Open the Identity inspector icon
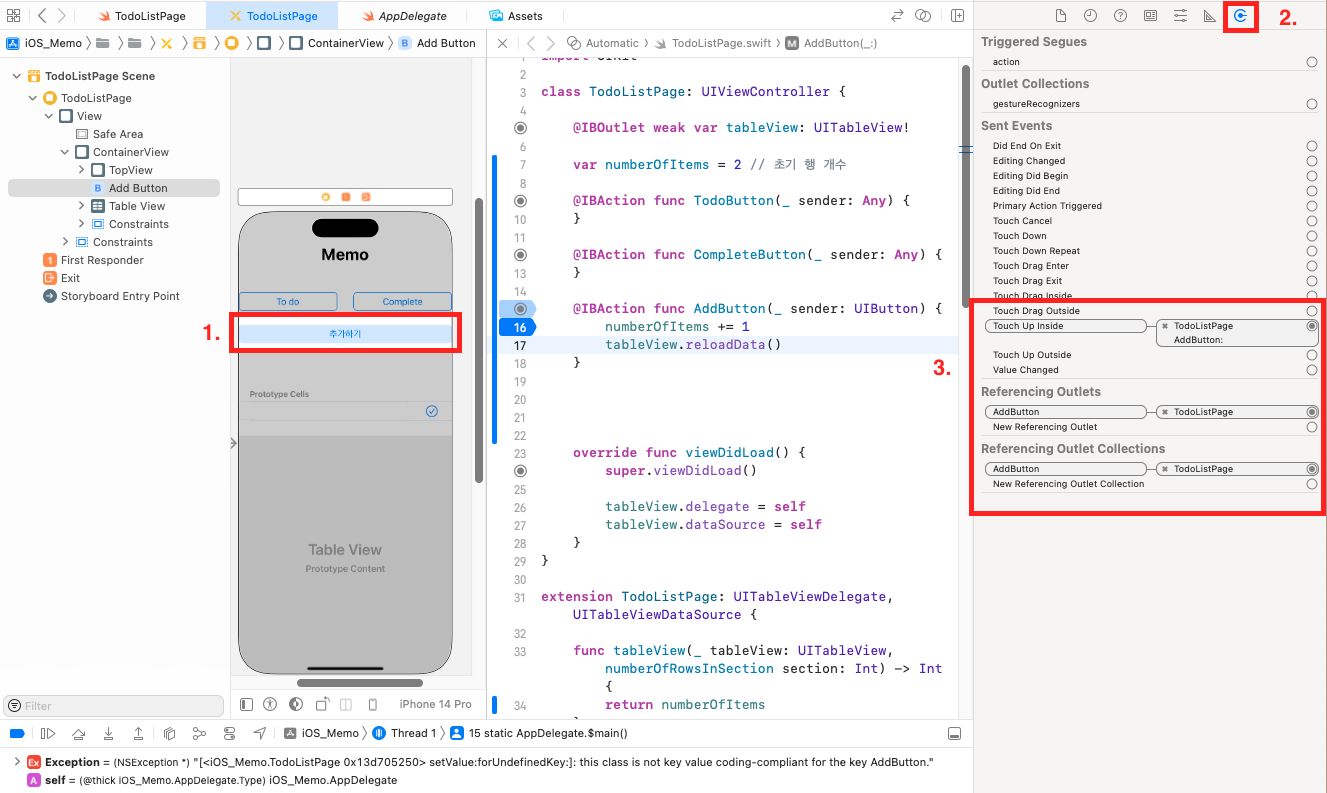Screen dimensions: 1327x793 (x=1150, y=16)
